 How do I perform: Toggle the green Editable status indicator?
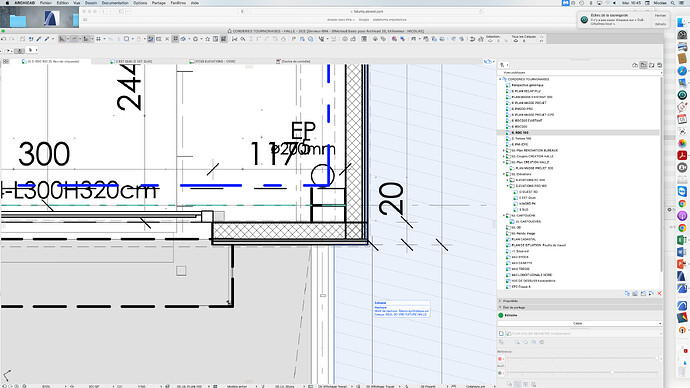501,315
